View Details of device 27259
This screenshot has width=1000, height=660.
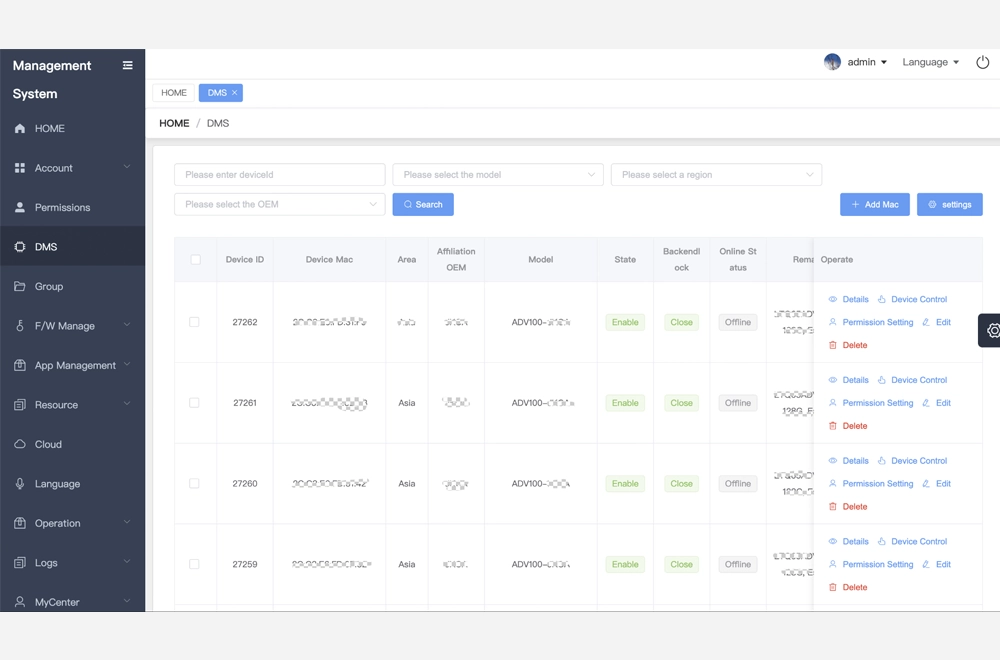pos(849,541)
